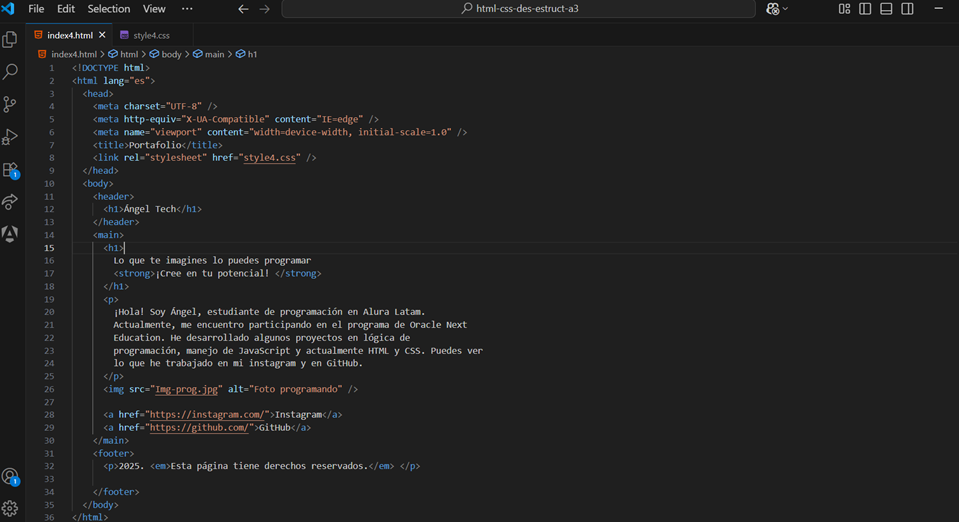Select body in the breadcrumb
The image size is (959, 522).
[171, 54]
